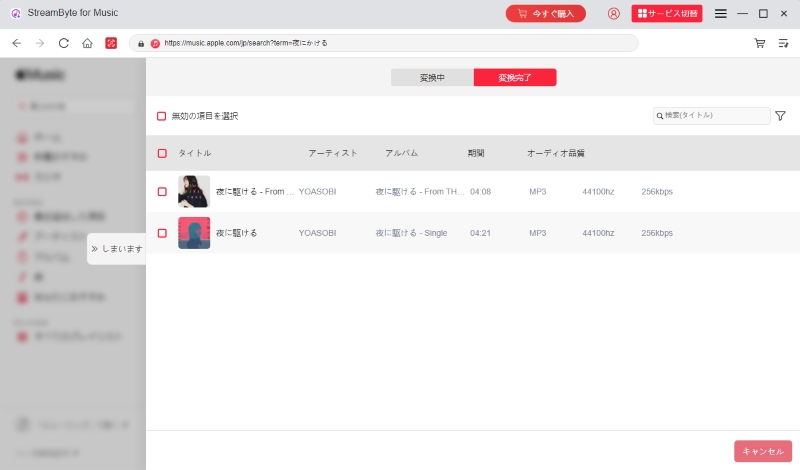Go to the home page icon
Screen dimensions: 800x470
(x=88, y=43)
